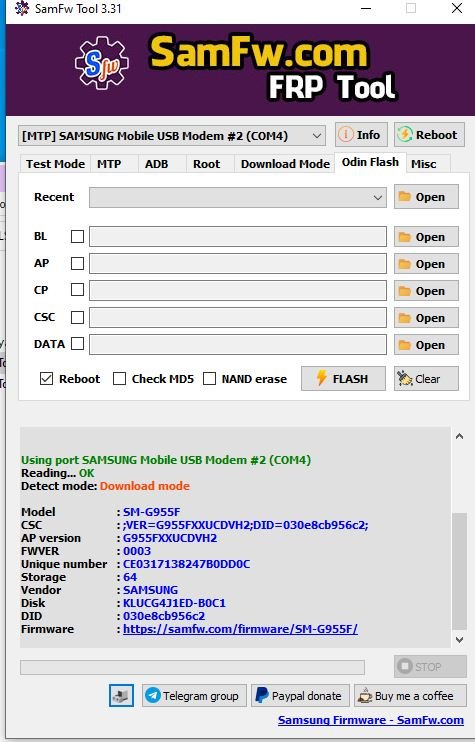Viewport: 475px width, 742px height.
Task: Close the SamFw Tool window
Action: tap(457, 9)
